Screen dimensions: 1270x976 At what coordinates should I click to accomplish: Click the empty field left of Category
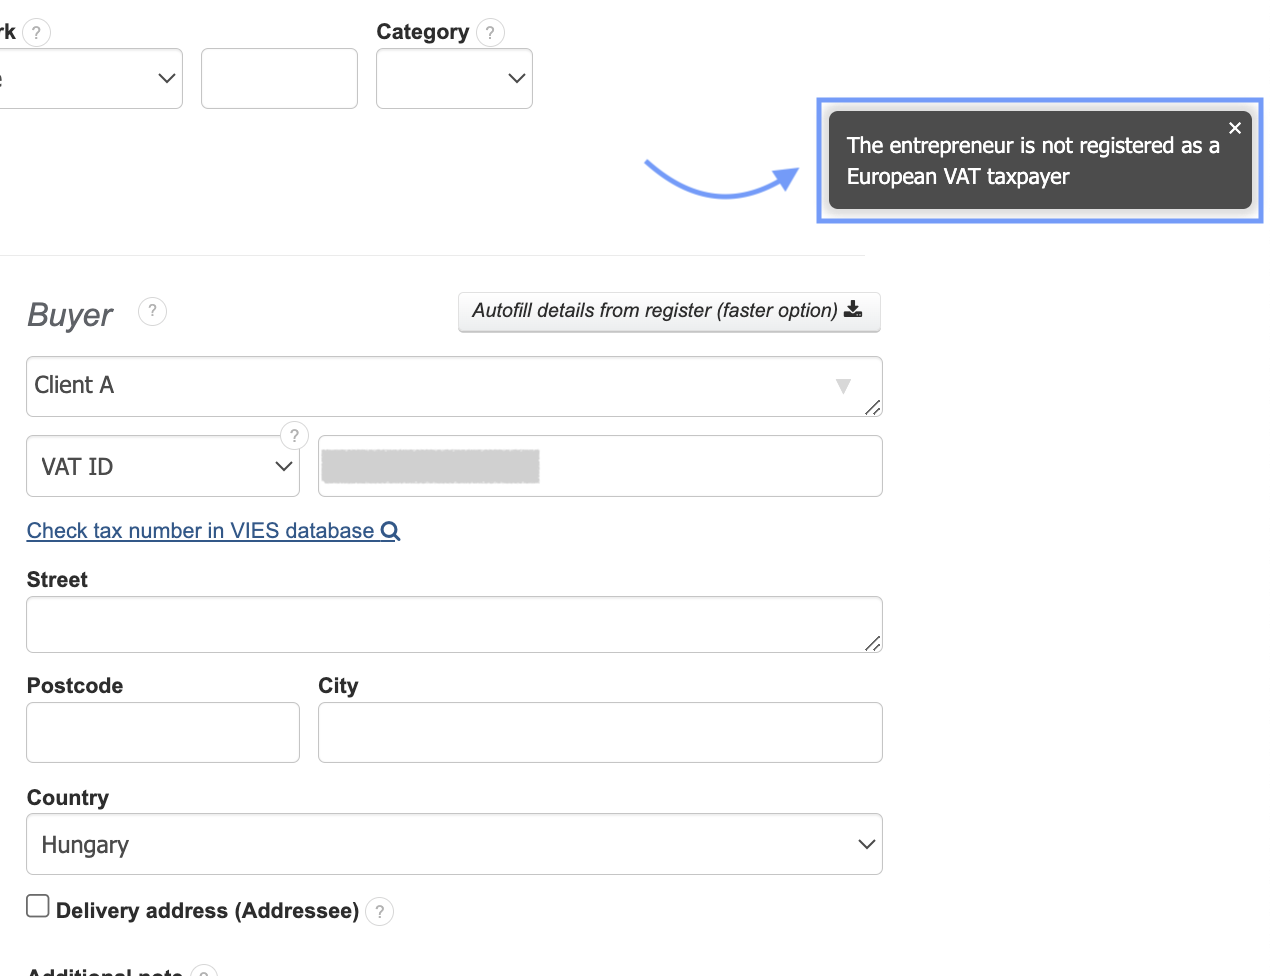pos(279,79)
